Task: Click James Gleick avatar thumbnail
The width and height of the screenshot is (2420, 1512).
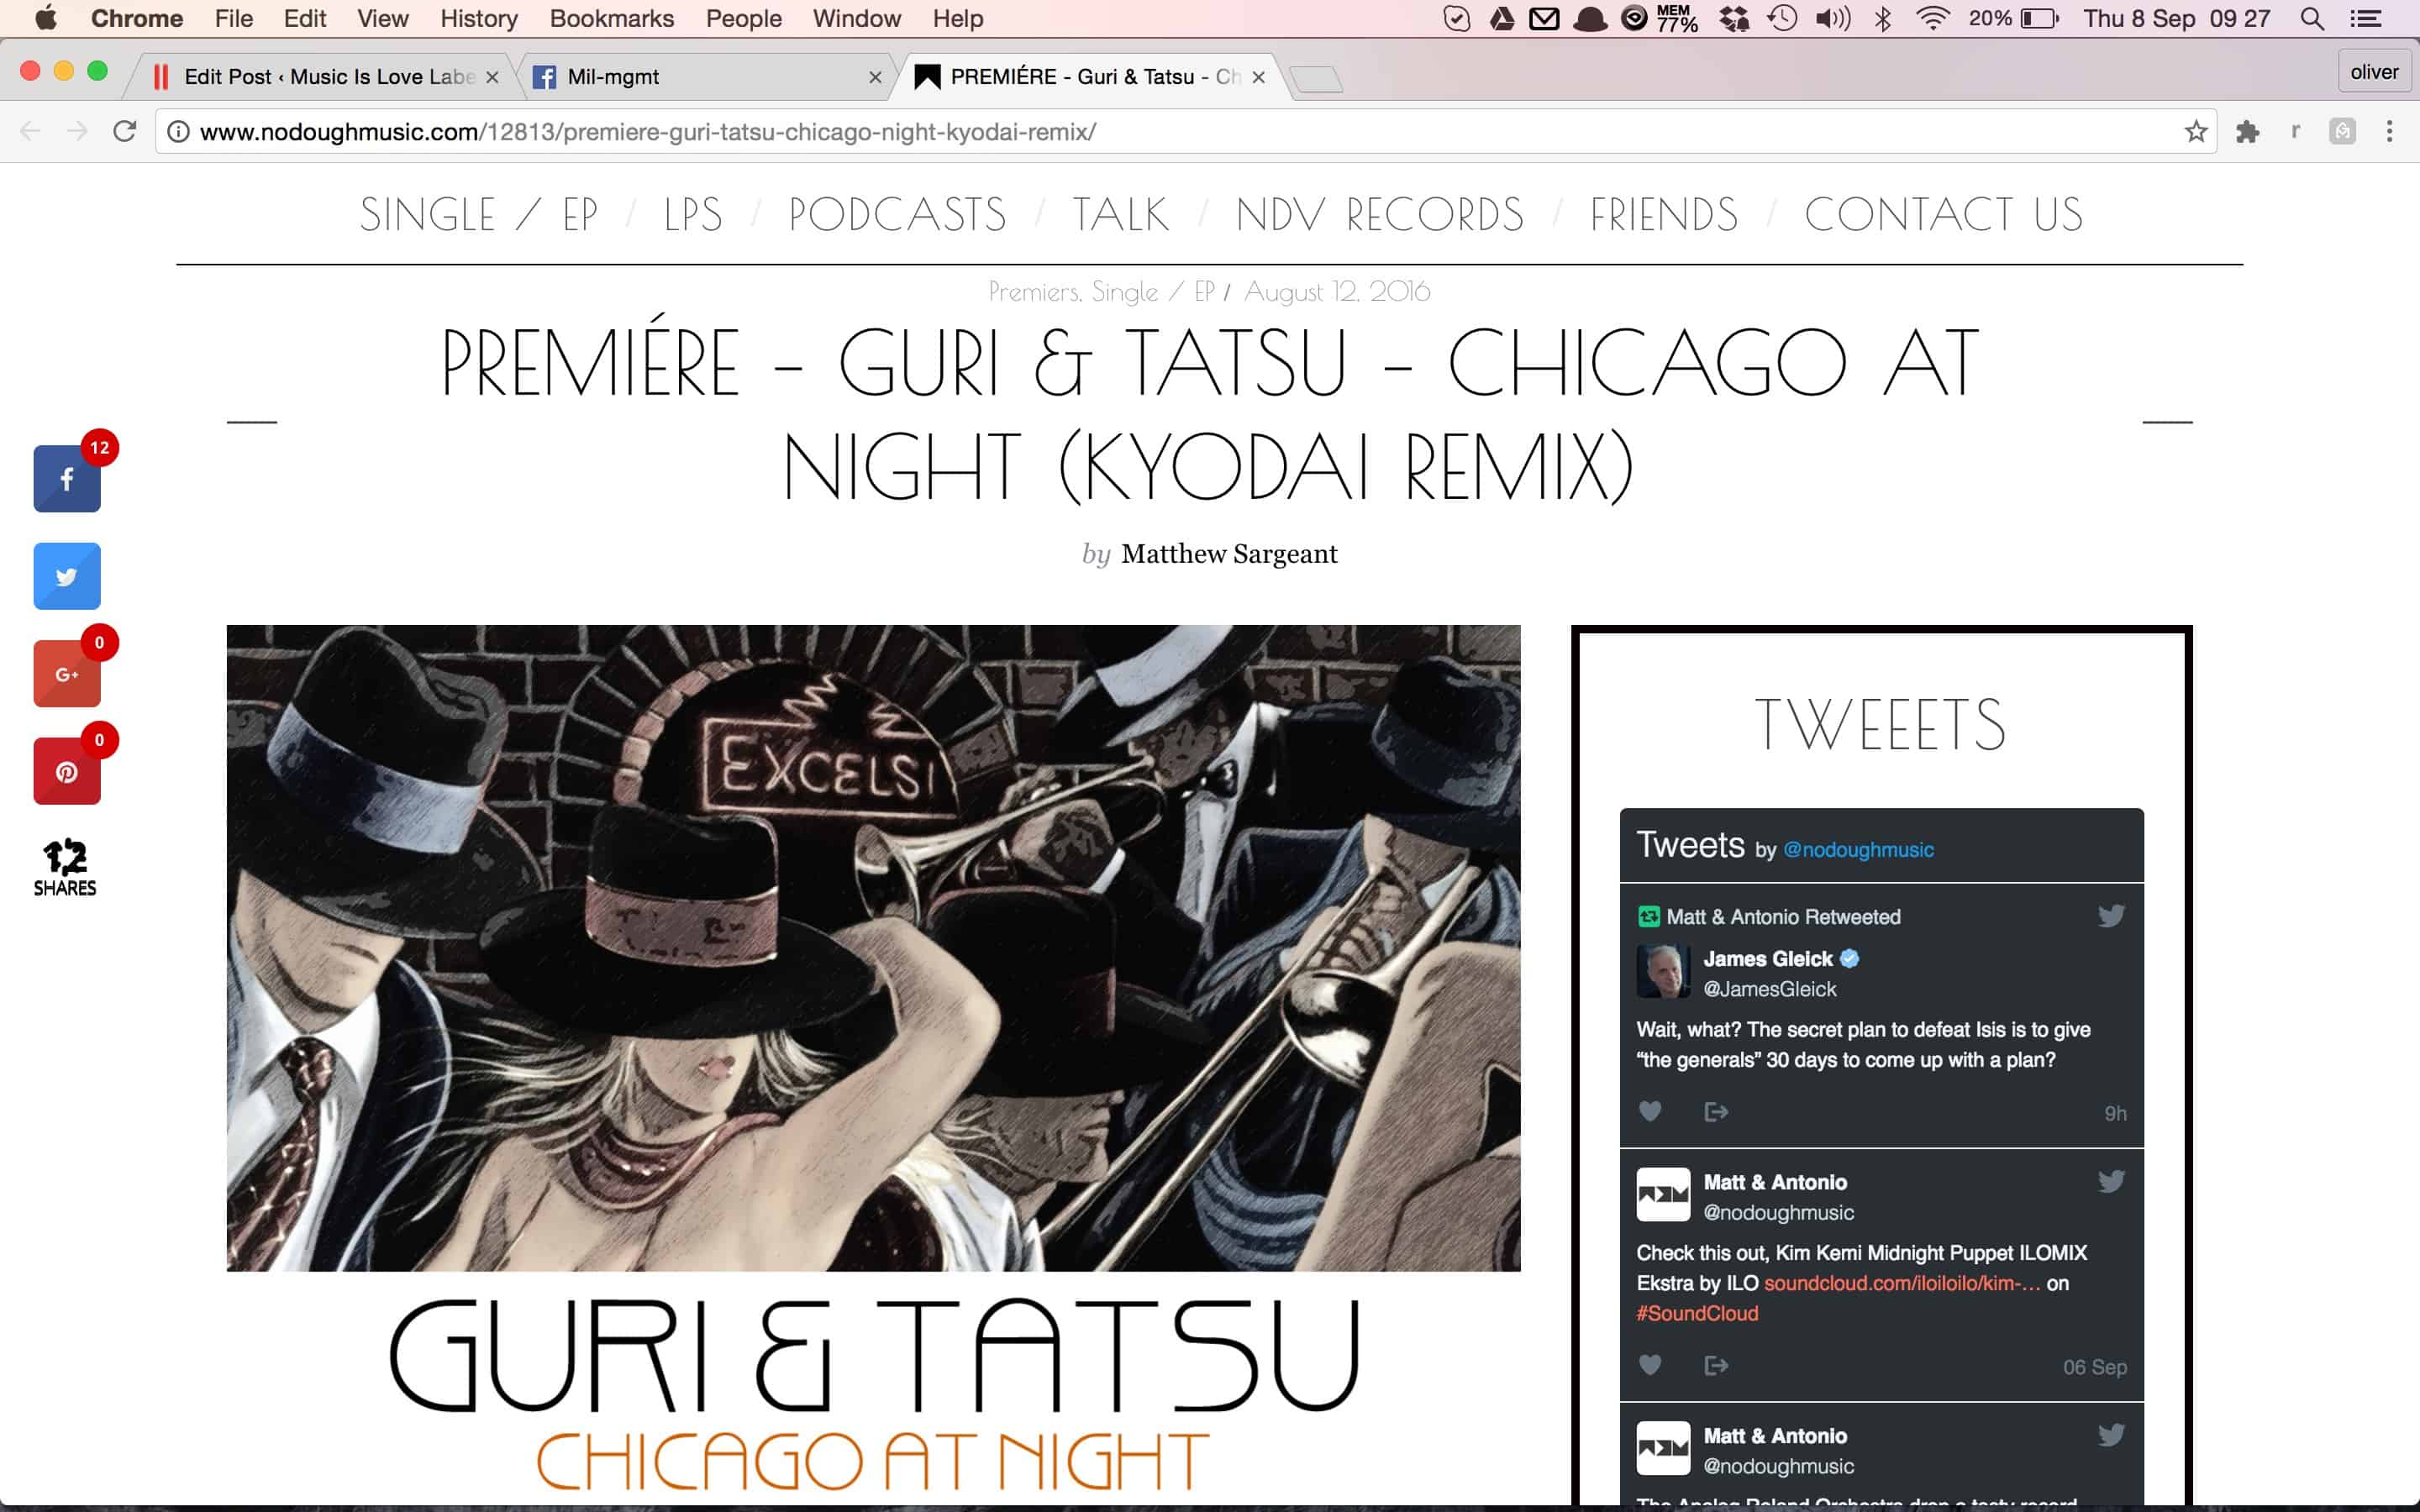Action: click(1663, 971)
